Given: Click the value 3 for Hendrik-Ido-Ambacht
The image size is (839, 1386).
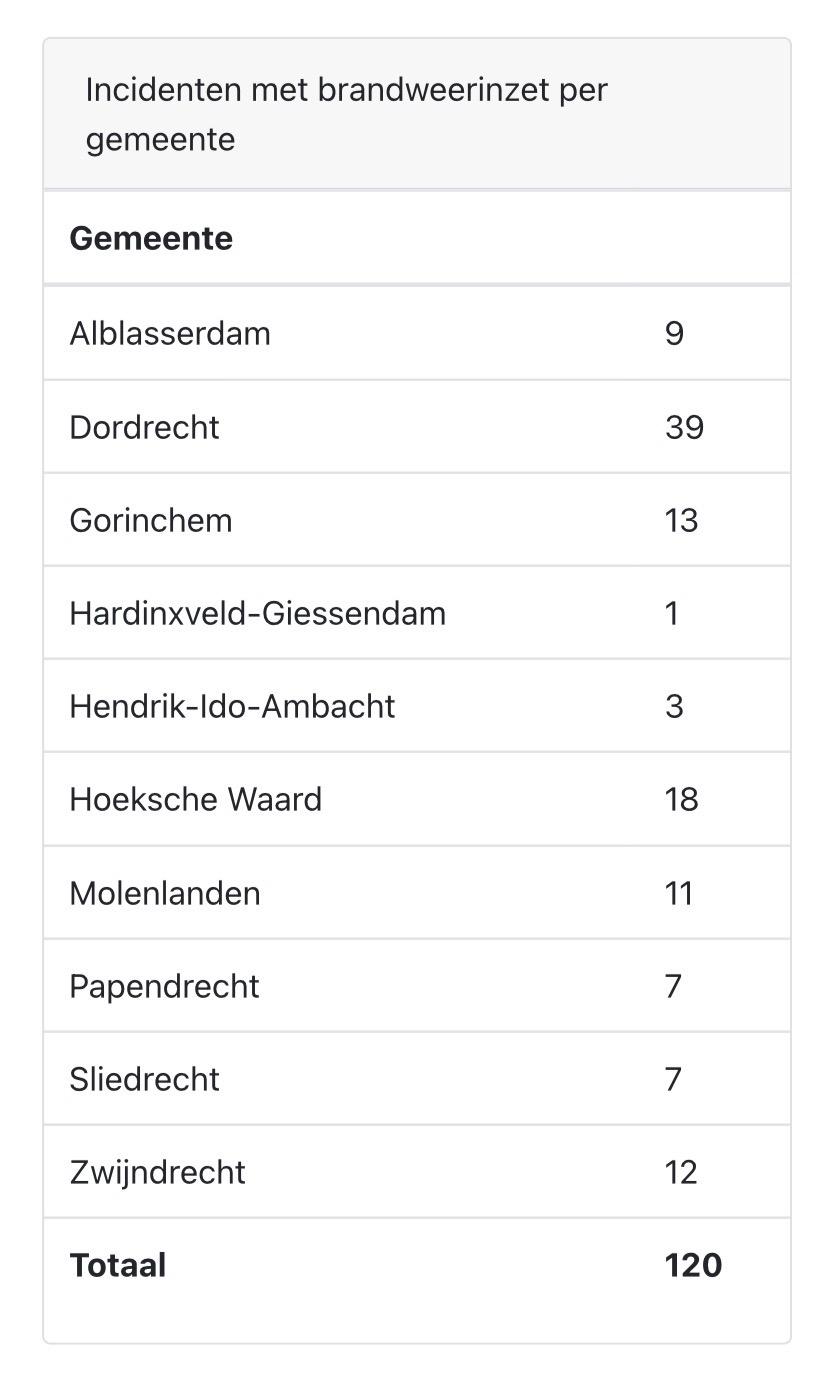Looking at the screenshot, I should click(x=674, y=706).
